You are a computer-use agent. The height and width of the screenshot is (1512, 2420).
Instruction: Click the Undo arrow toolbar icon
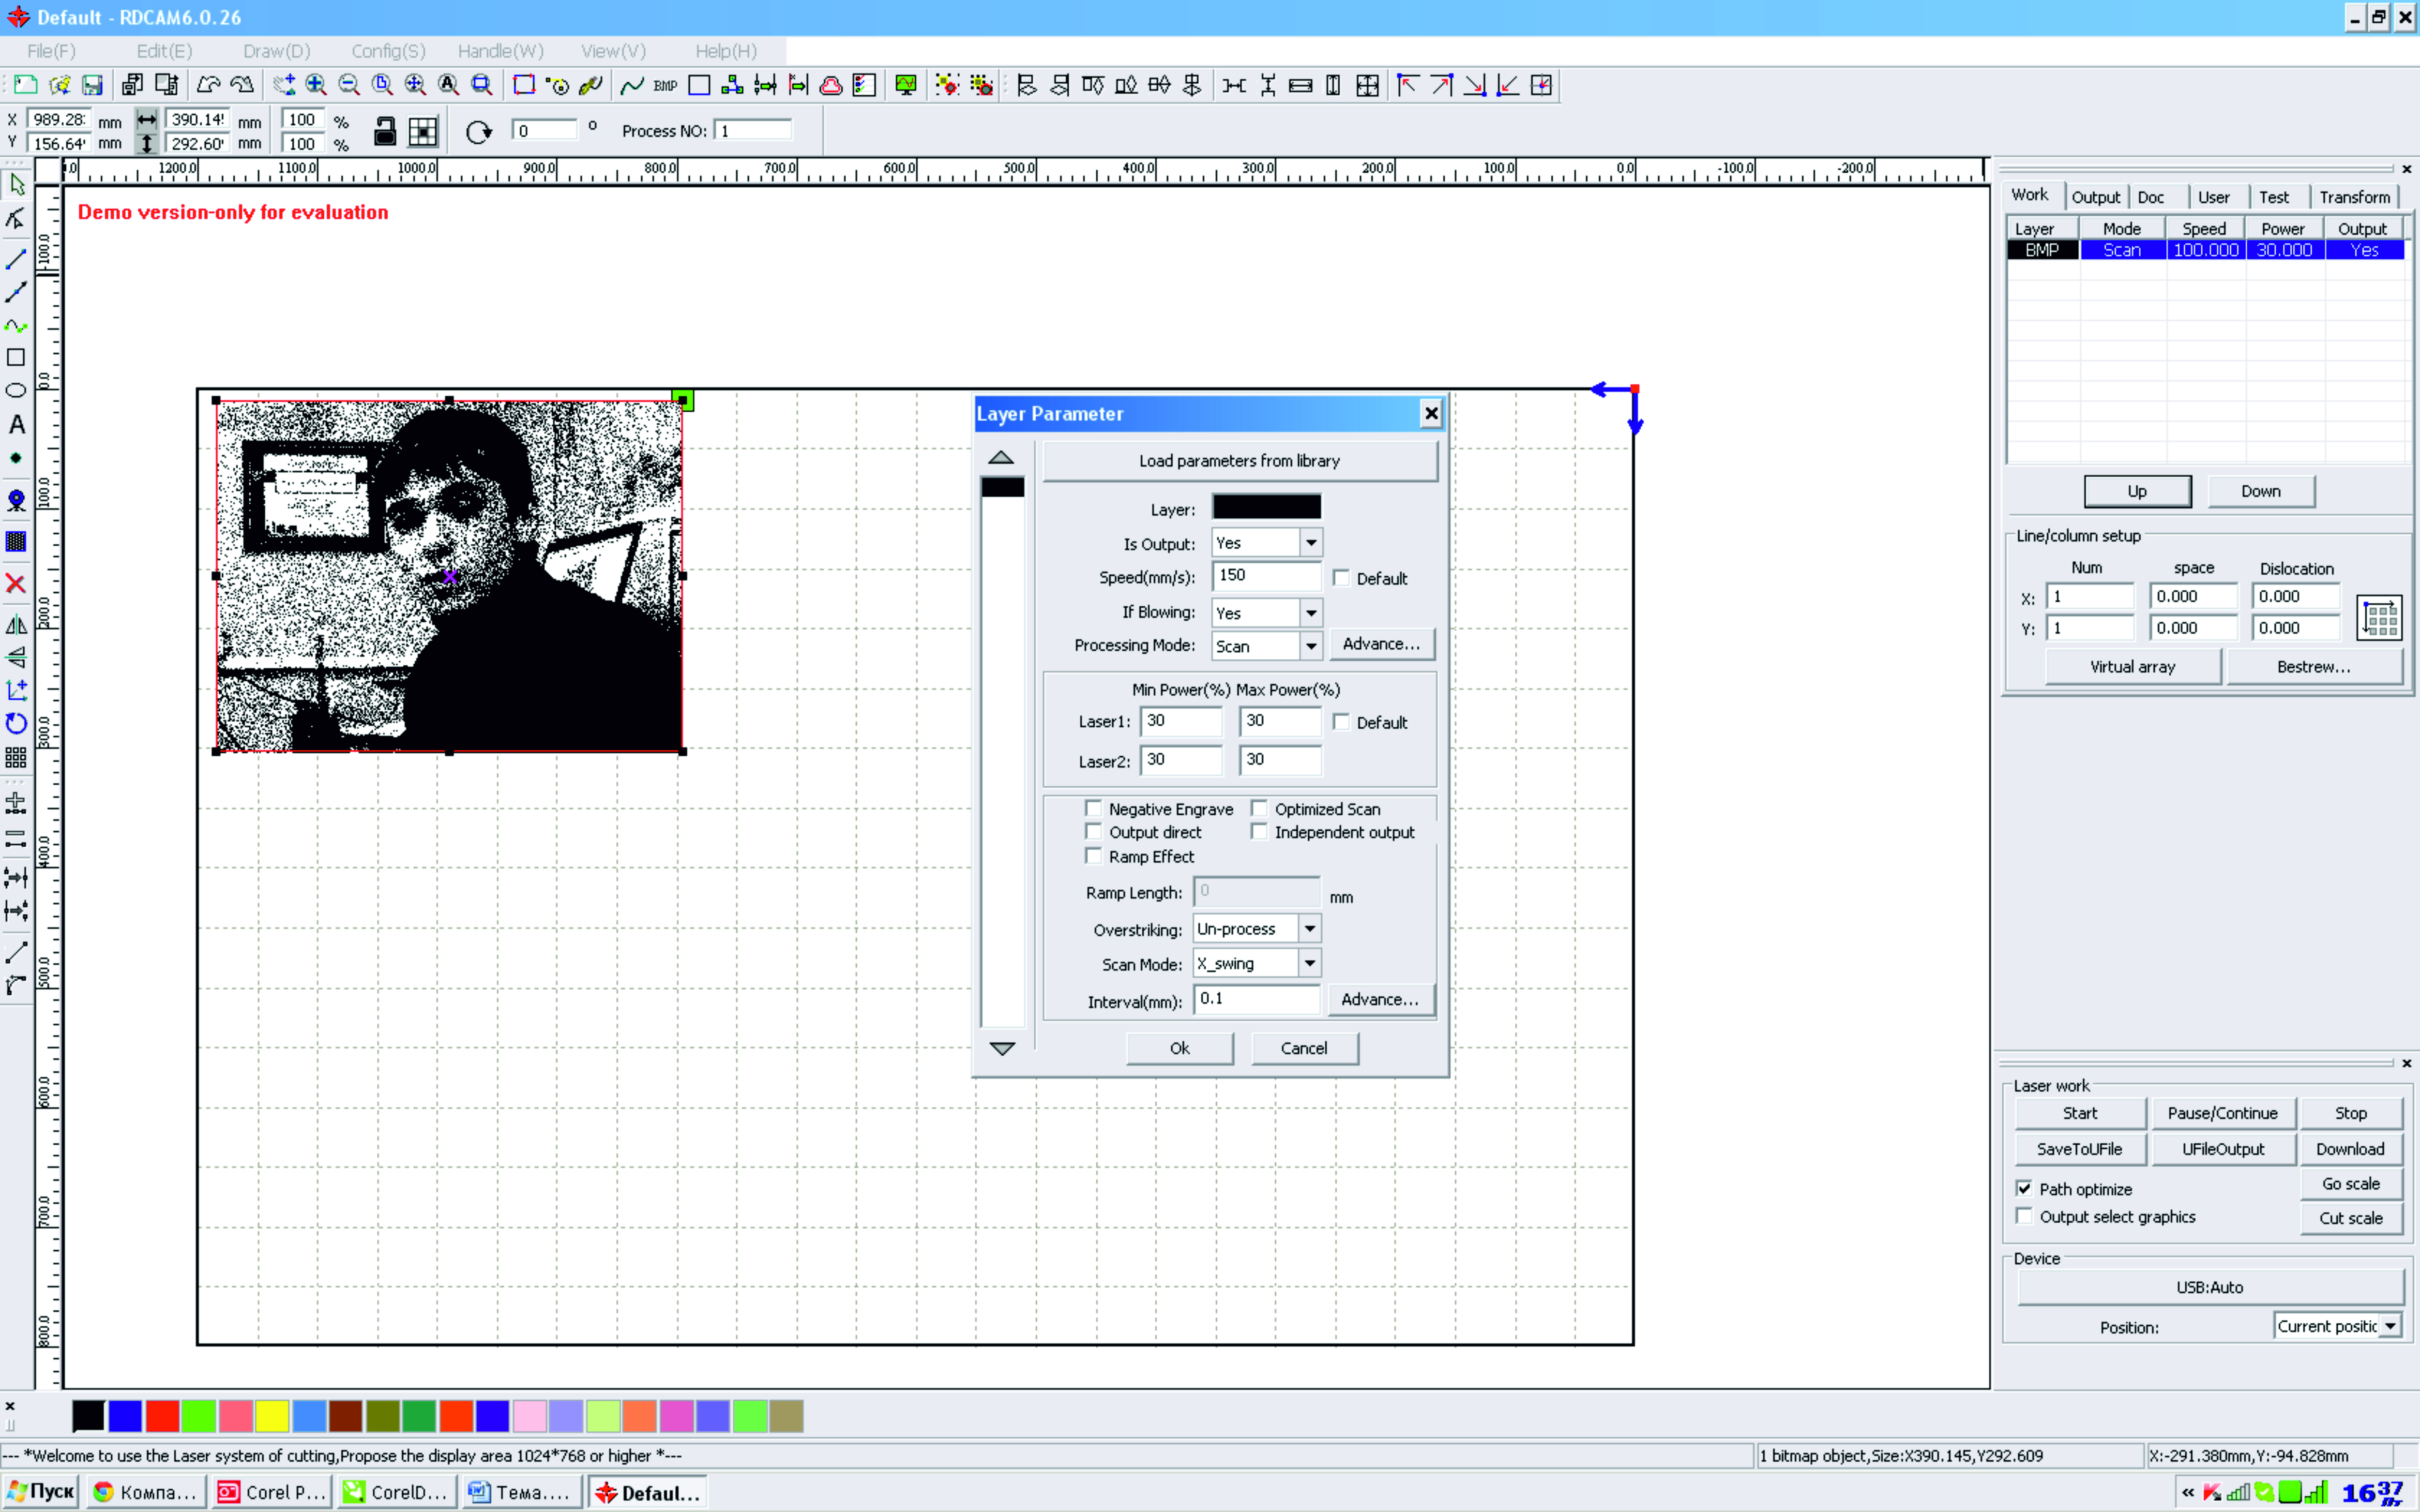[x=208, y=85]
